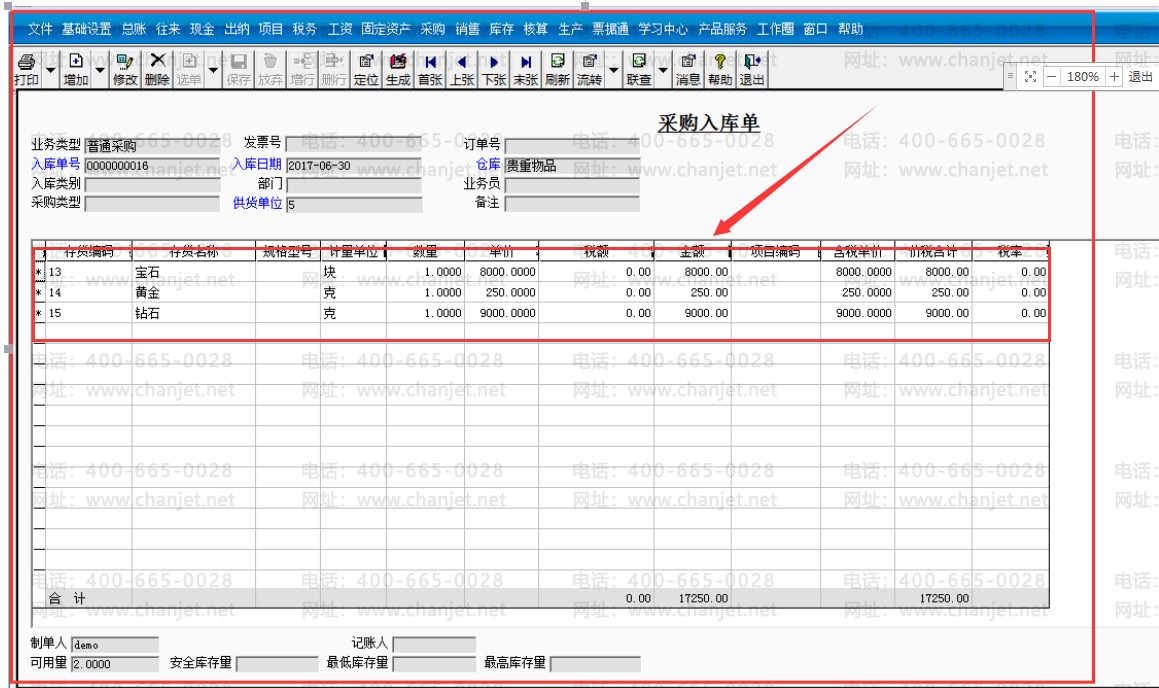The height and width of the screenshot is (688, 1159).
Task: Open the 库存 menu
Action: (501, 29)
